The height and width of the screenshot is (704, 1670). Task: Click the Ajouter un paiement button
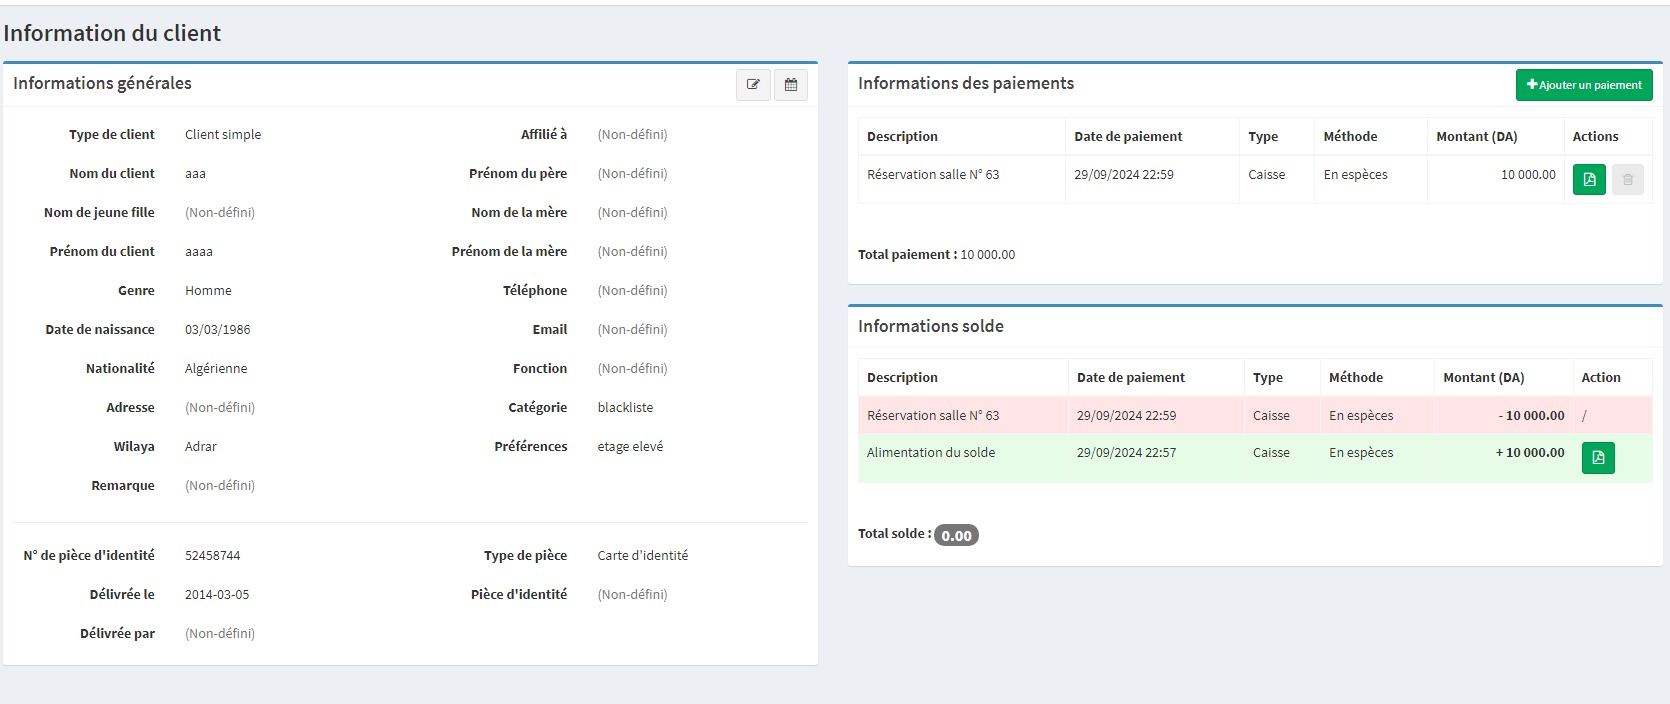click(1584, 85)
